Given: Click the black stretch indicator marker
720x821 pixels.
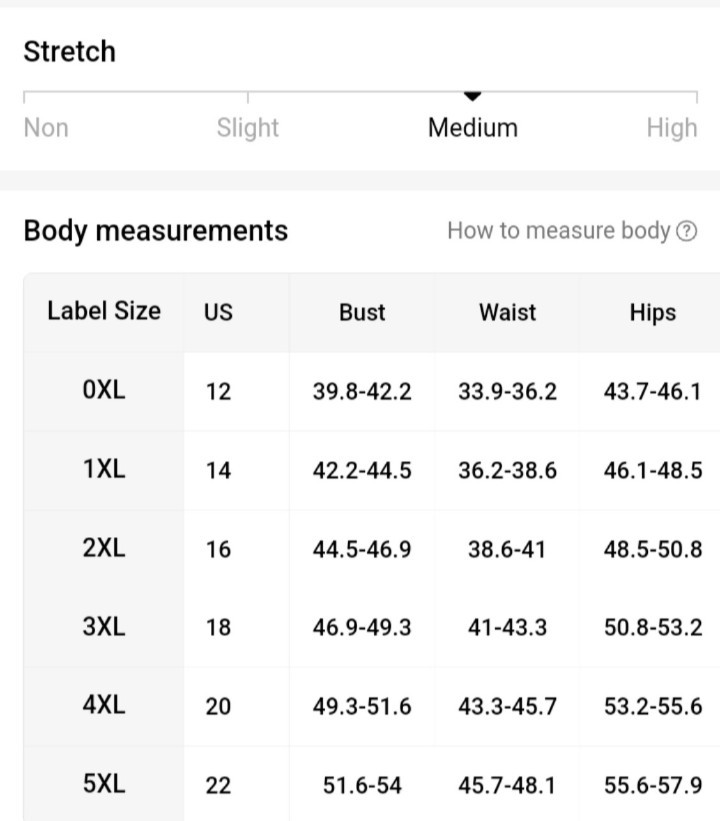Looking at the screenshot, I should coord(472,96).
